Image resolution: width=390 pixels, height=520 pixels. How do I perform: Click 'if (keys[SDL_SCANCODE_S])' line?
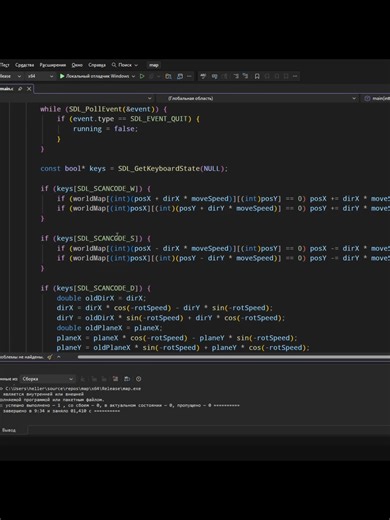pos(96,238)
